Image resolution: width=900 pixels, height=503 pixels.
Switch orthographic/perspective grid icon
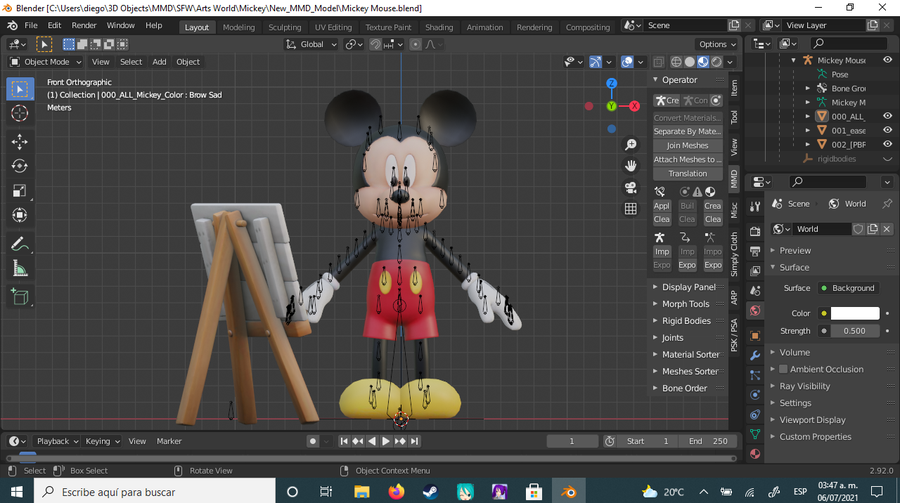pyautogui.click(x=631, y=209)
